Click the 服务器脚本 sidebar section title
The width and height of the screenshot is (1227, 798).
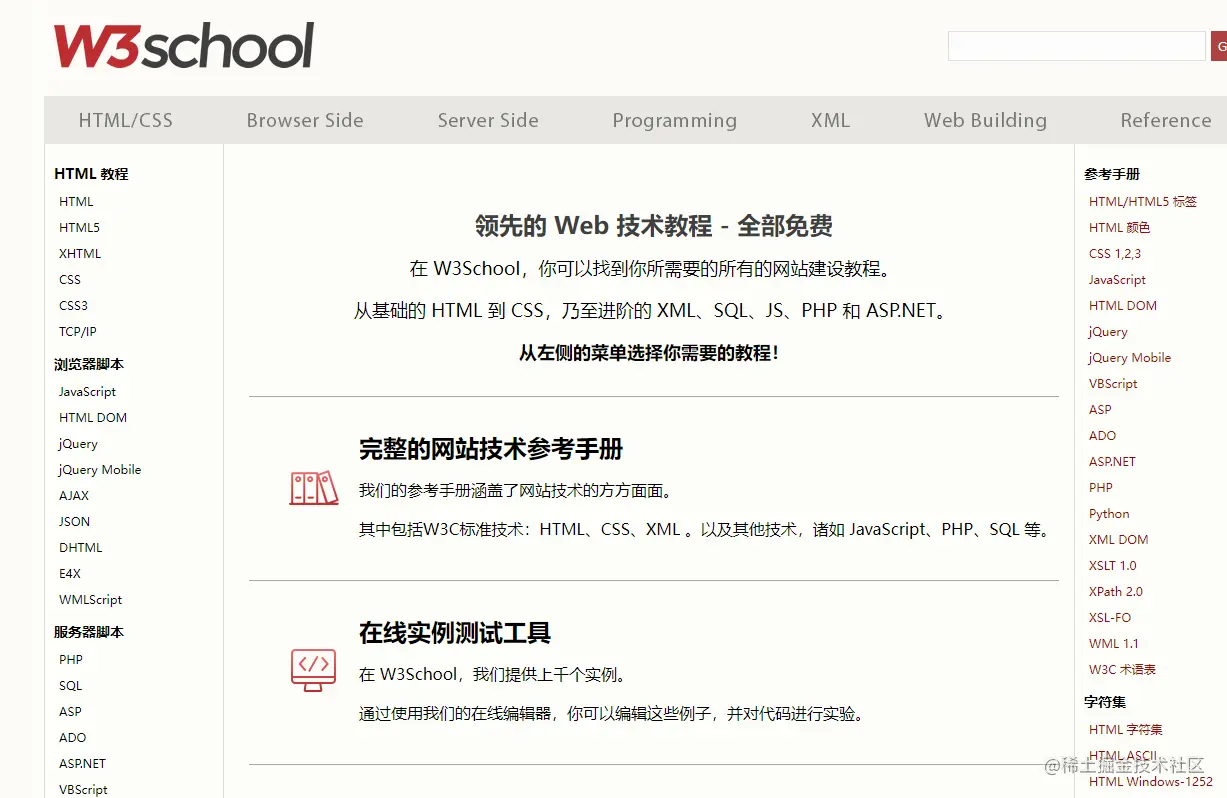tap(89, 632)
